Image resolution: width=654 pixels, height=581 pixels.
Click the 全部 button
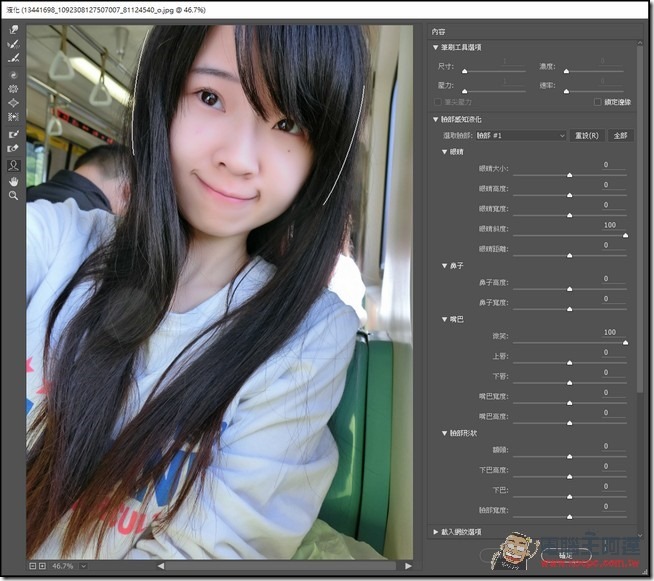click(x=620, y=135)
